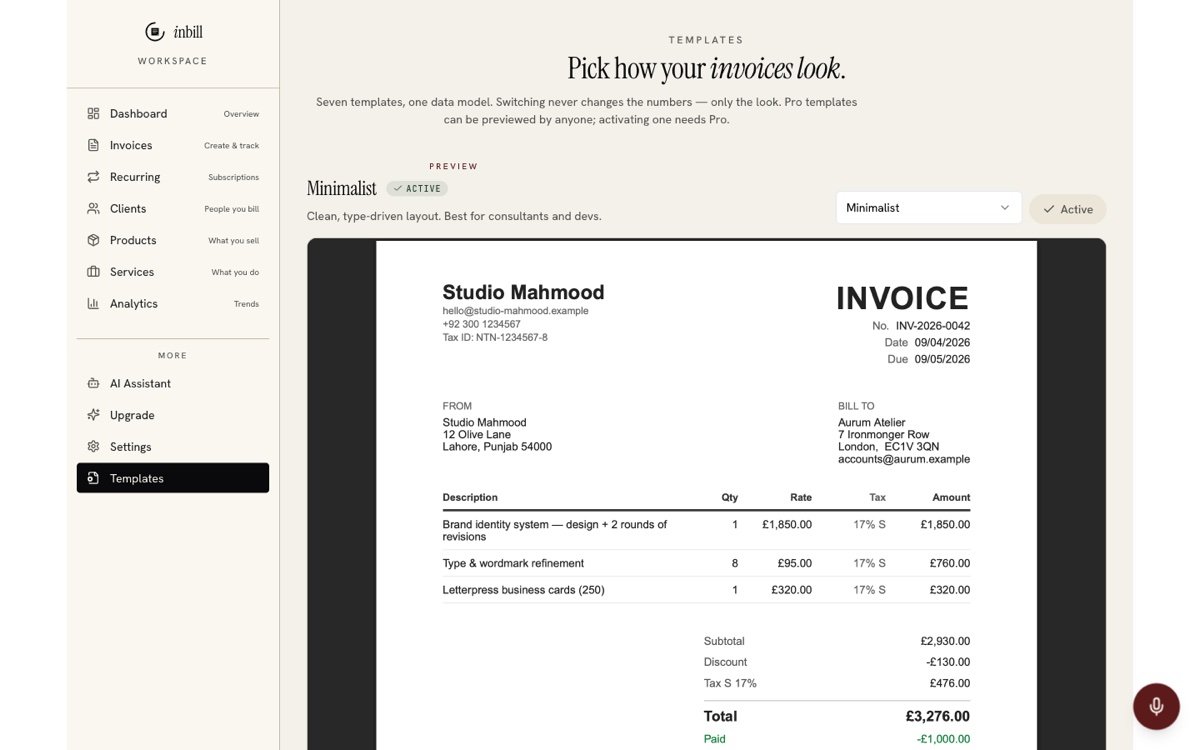Click the invoice preview page thumbnail
This screenshot has width=1200, height=750.
click(x=706, y=495)
